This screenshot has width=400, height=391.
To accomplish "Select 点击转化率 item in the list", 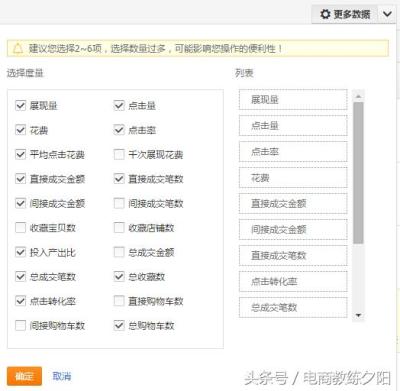I will pos(293,281).
